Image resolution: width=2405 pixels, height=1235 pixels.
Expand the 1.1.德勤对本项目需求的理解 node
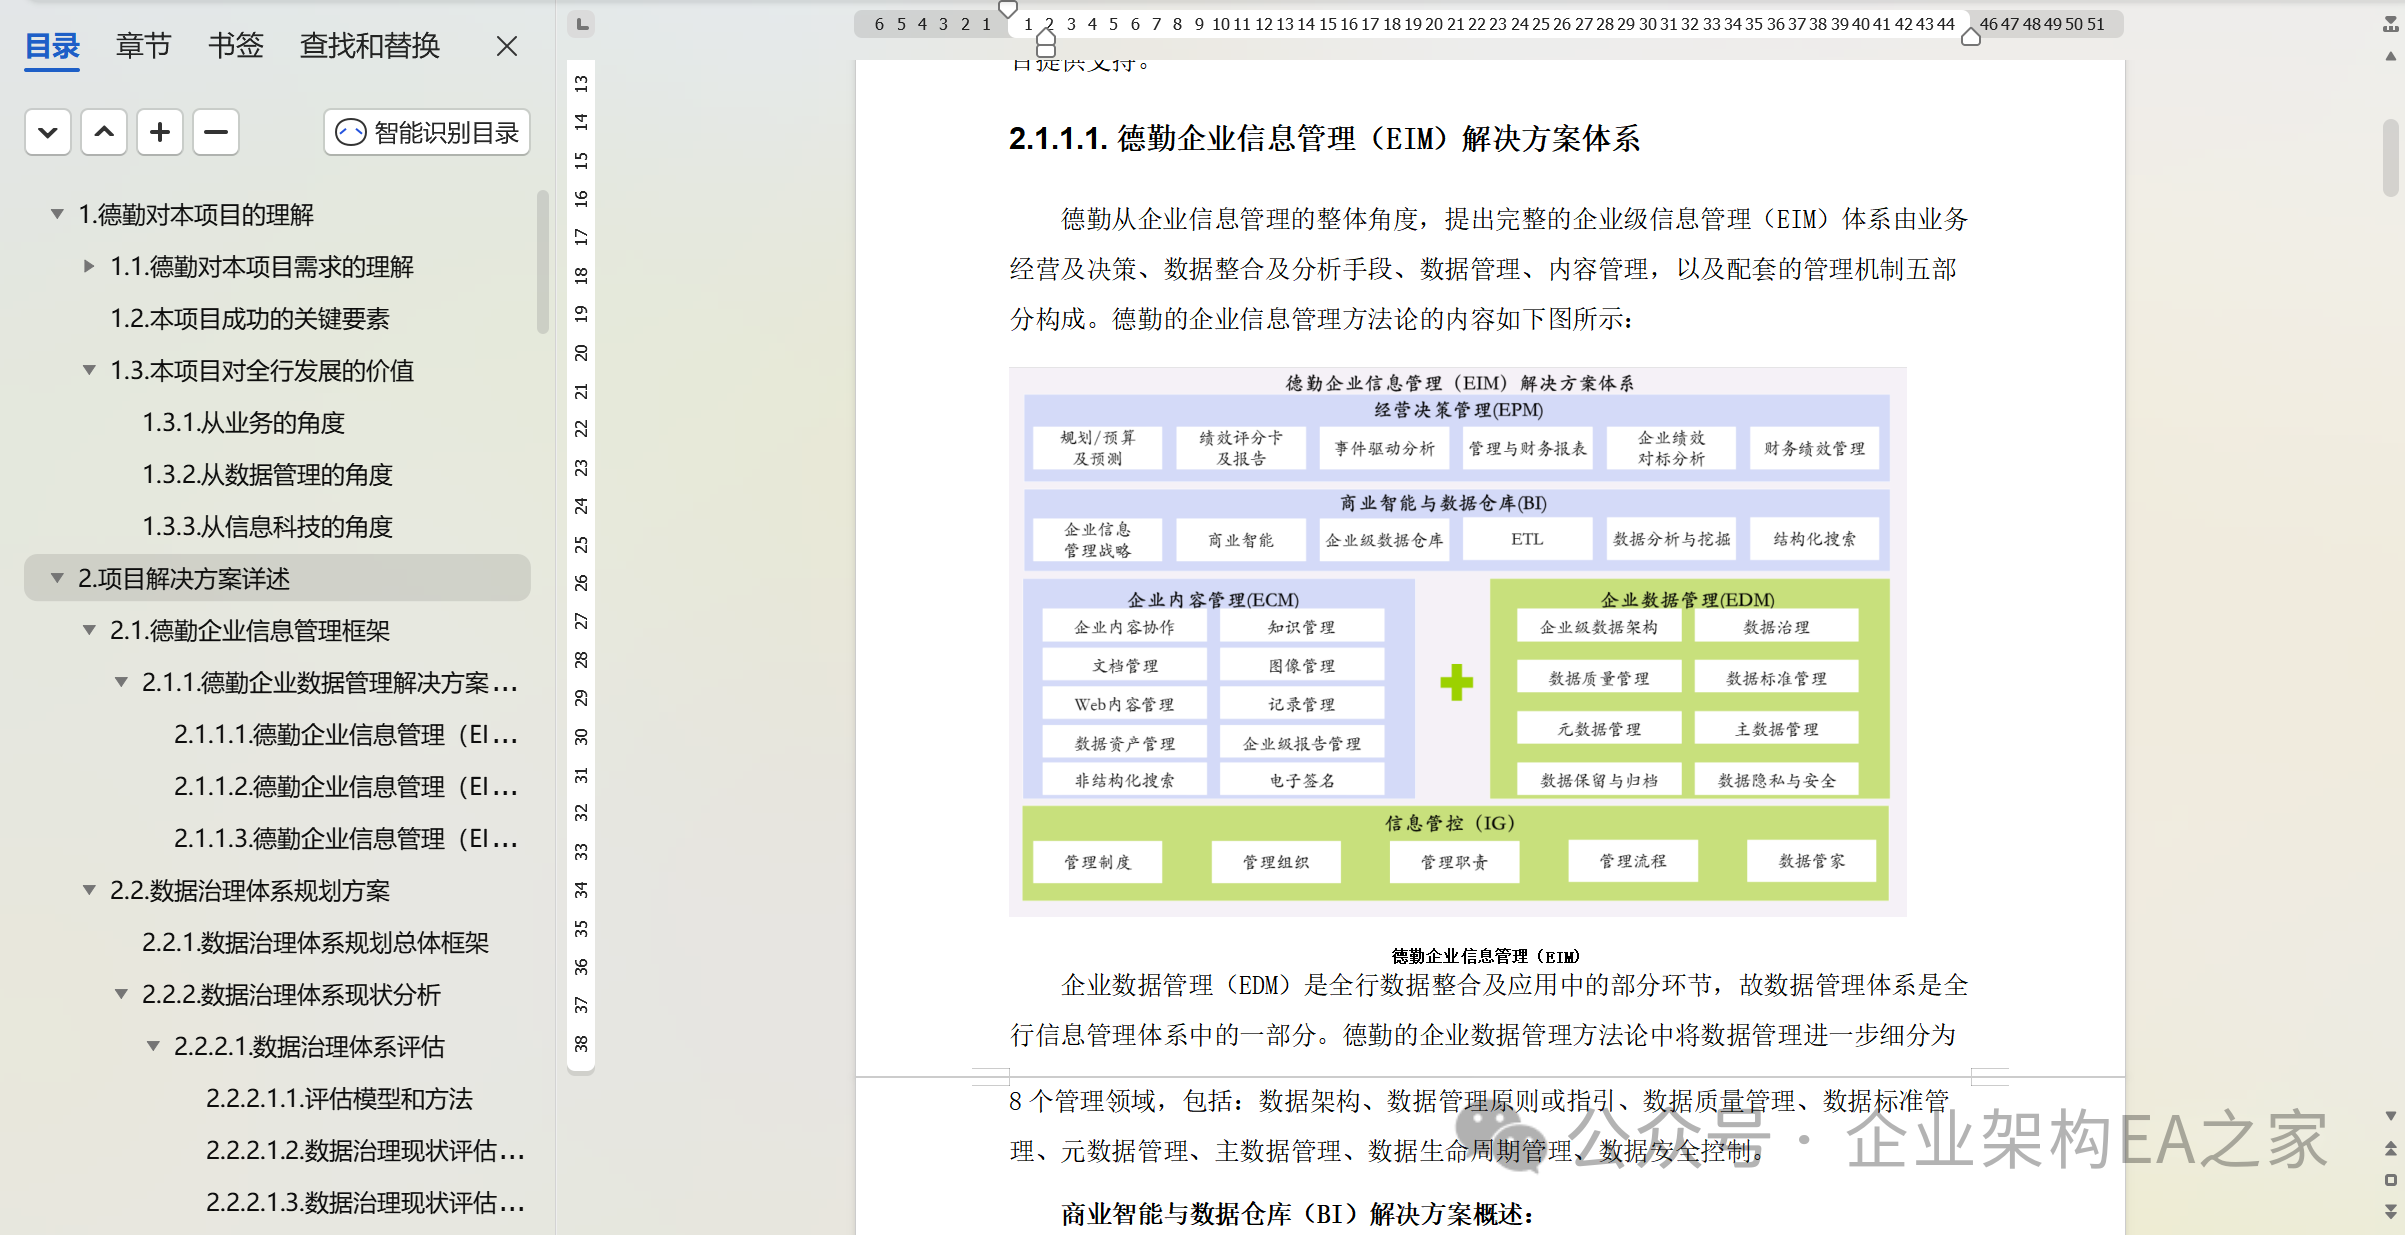point(89,266)
